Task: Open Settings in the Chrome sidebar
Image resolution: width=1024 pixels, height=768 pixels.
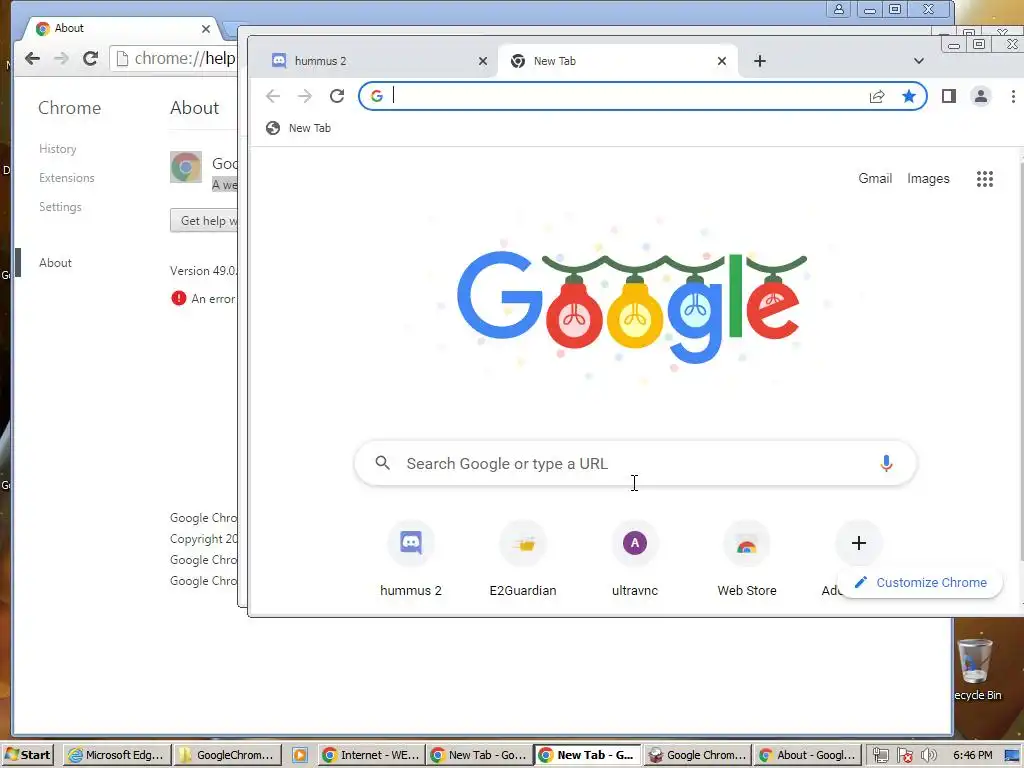Action: coord(60,207)
